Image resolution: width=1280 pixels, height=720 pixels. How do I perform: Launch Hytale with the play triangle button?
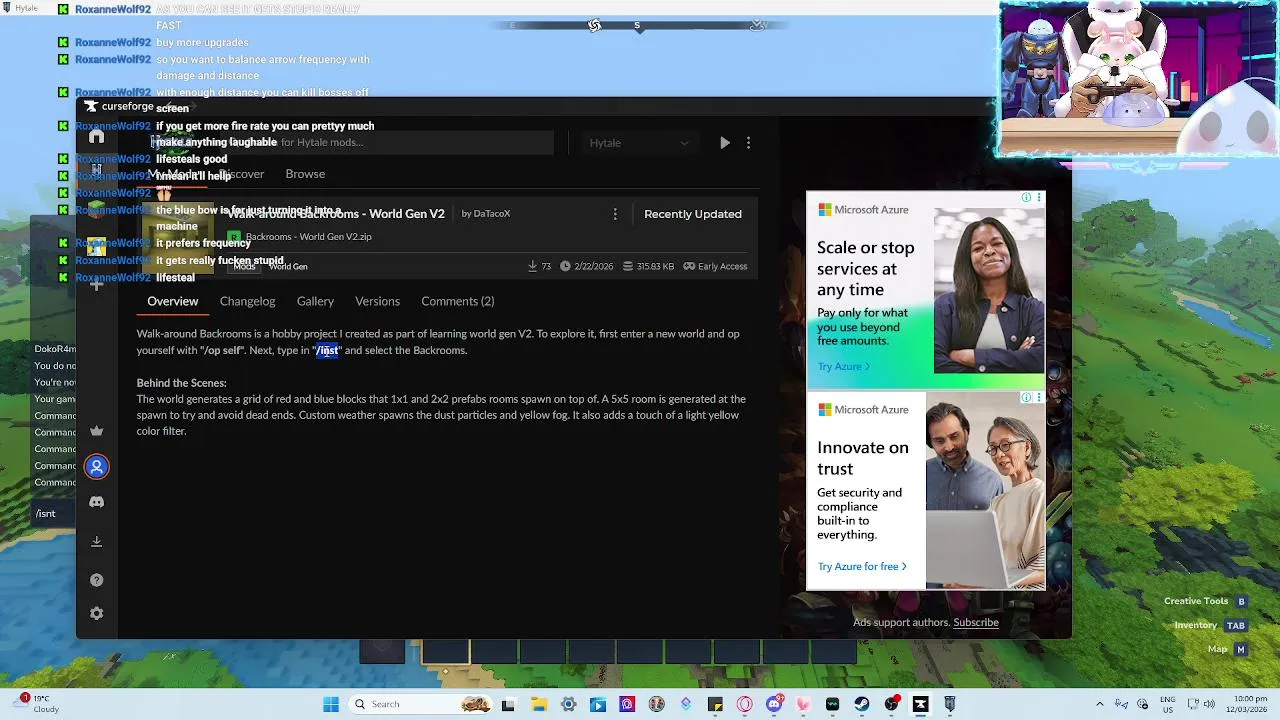click(x=725, y=143)
